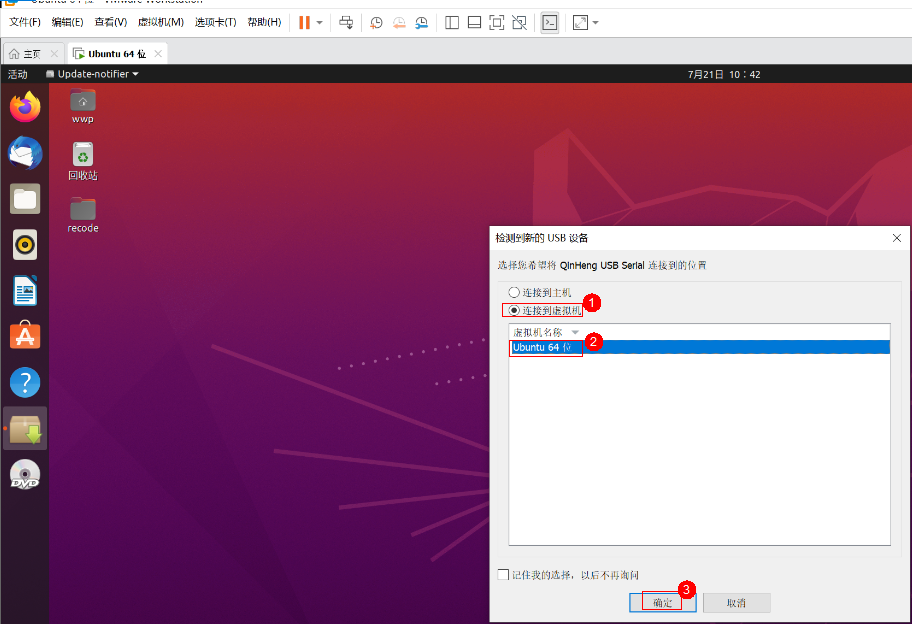The width and height of the screenshot is (912, 624).
Task: Click the 取消 button
Action: (736, 603)
